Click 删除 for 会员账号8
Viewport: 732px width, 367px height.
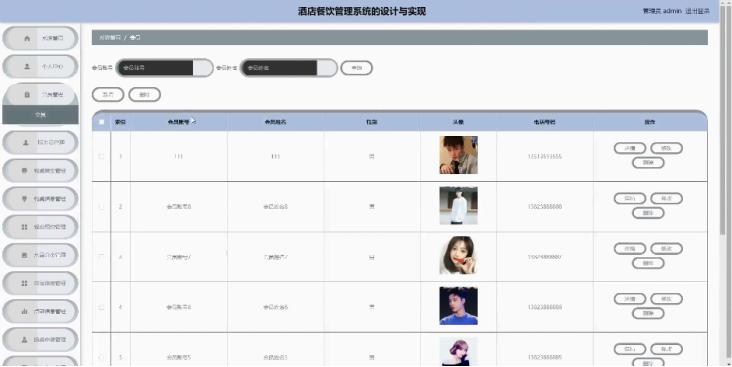point(648,213)
